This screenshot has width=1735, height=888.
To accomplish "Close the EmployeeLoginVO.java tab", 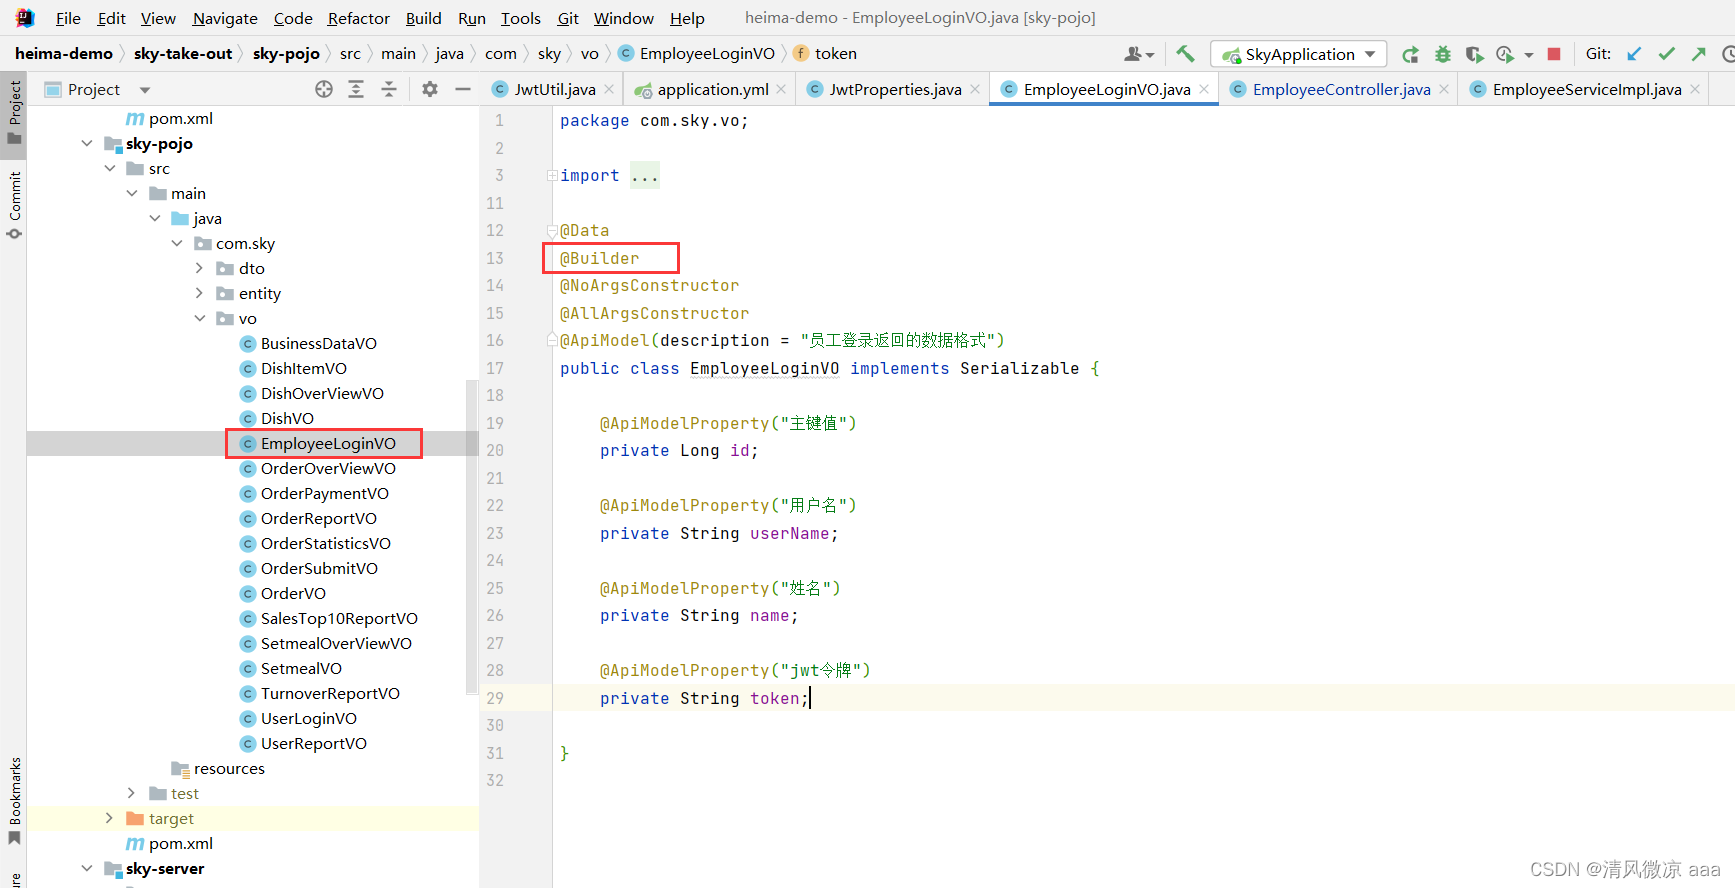I will tap(1204, 89).
